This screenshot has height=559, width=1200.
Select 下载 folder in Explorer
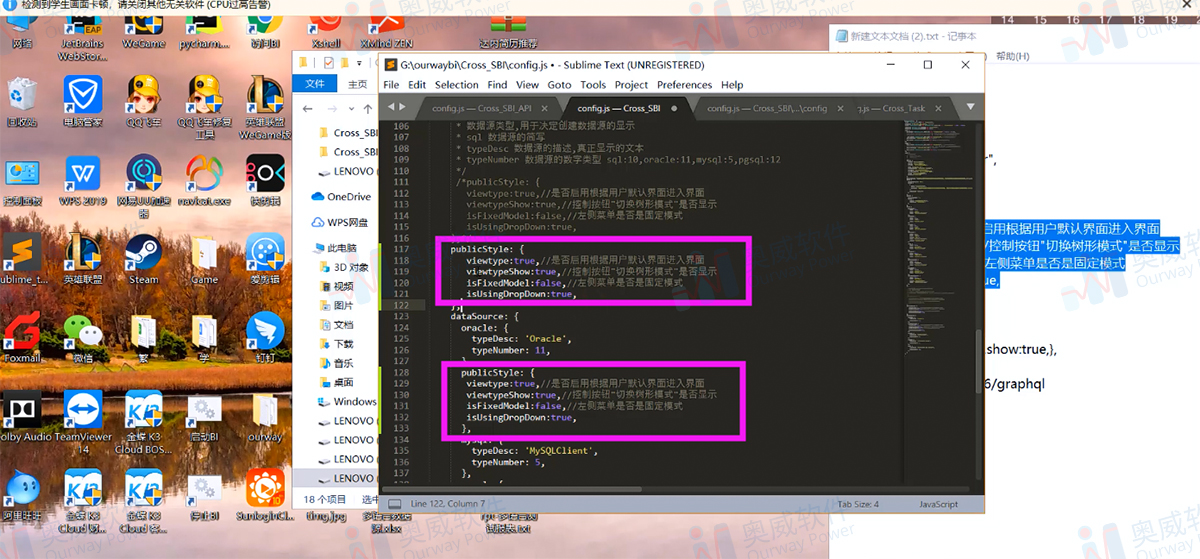335,344
